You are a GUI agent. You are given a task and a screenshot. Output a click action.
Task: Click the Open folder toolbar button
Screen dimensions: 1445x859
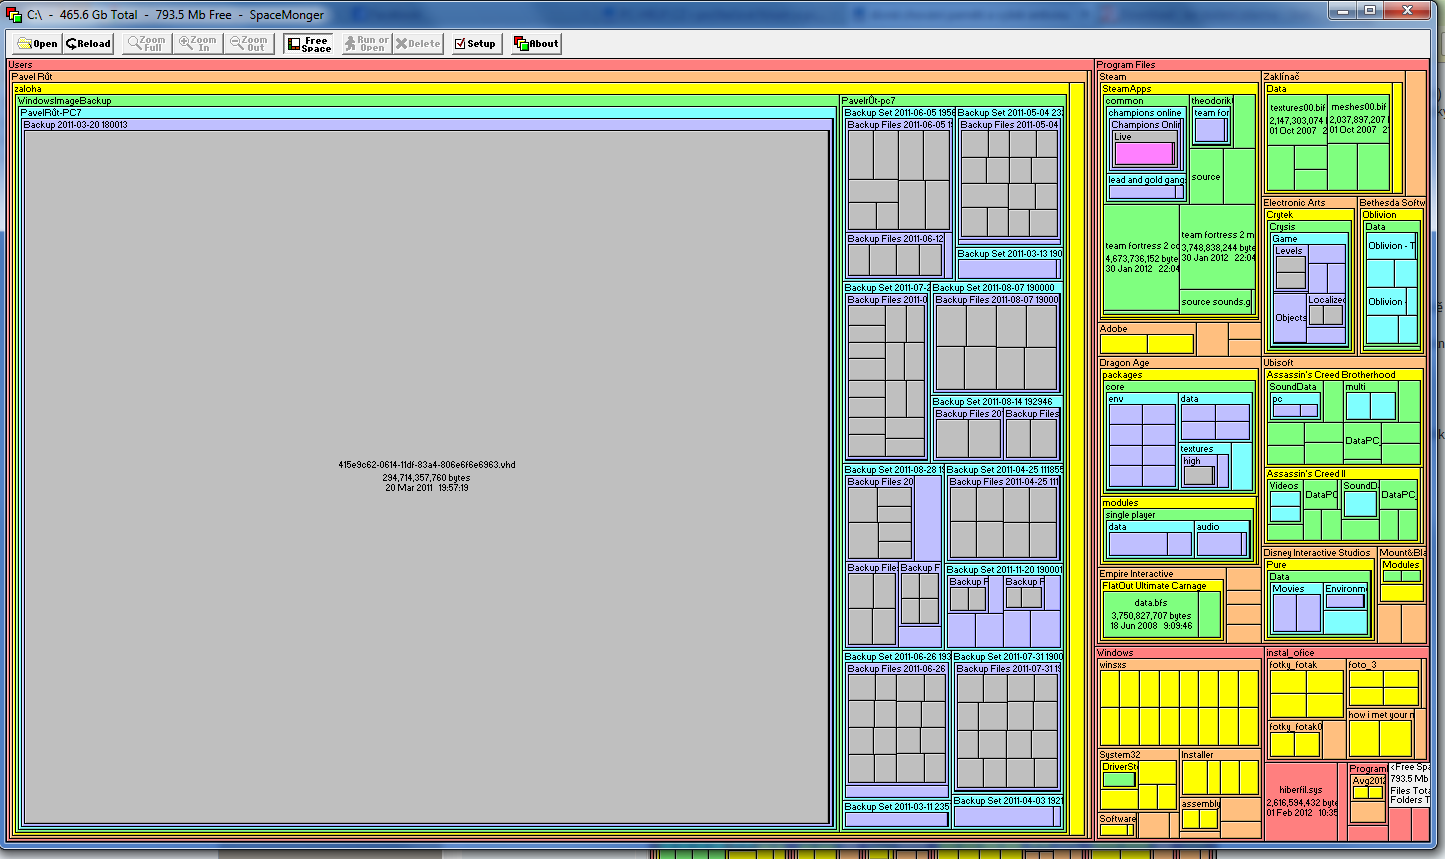[38, 44]
